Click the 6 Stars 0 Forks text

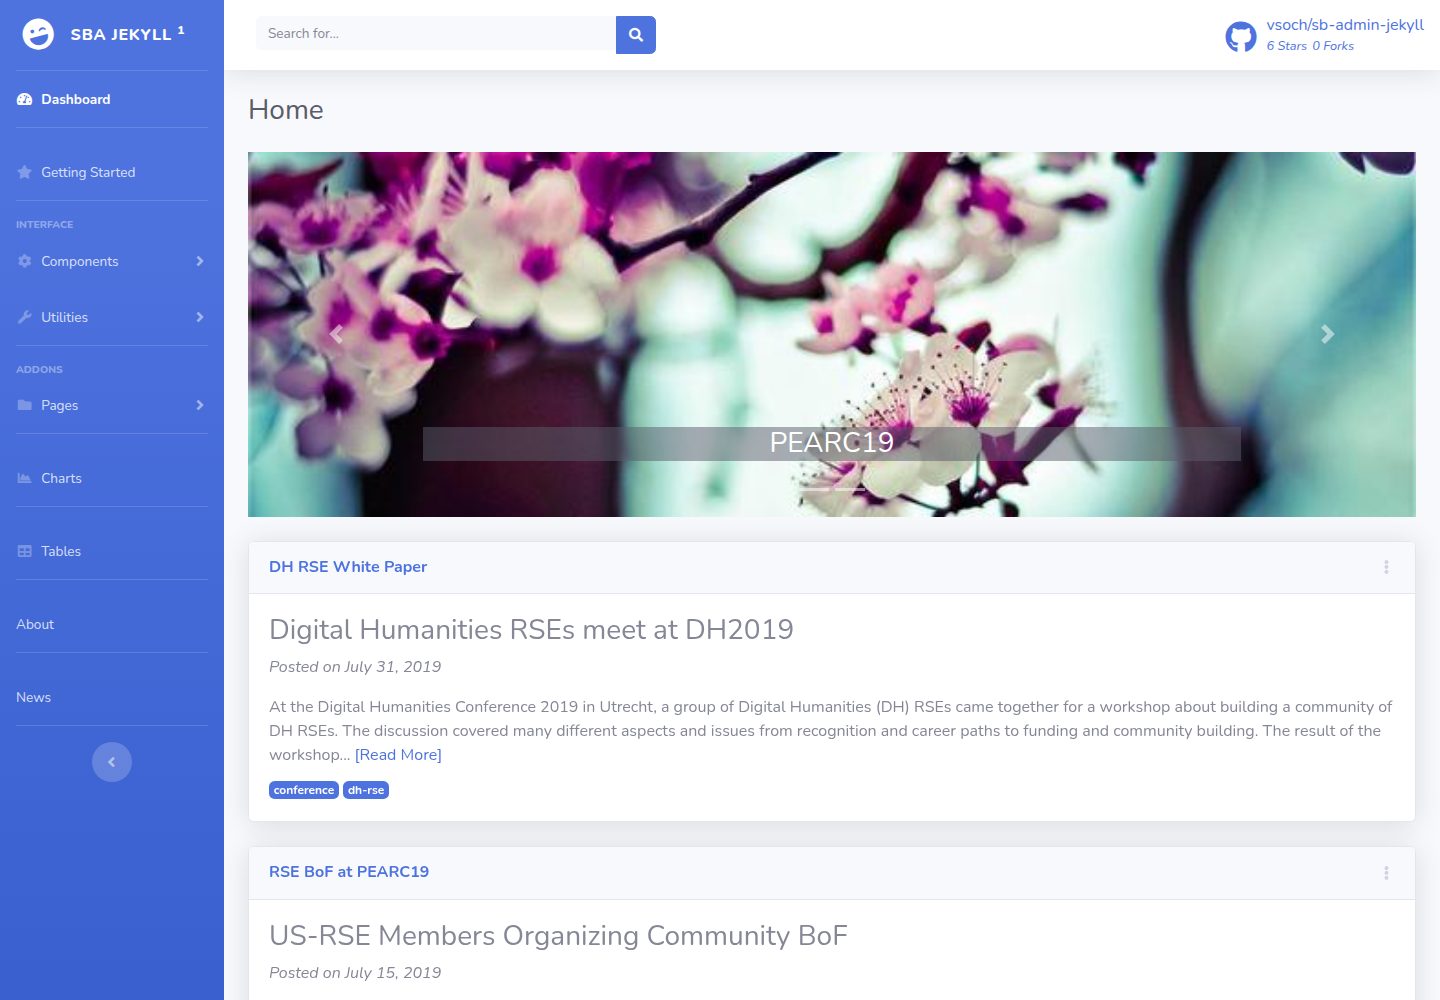[x=1310, y=46]
